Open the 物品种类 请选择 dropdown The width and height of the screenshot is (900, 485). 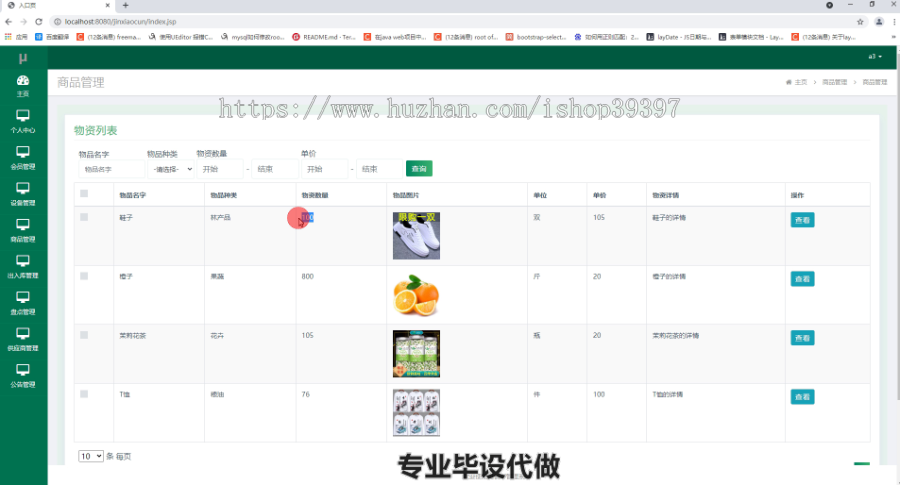tap(170, 169)
